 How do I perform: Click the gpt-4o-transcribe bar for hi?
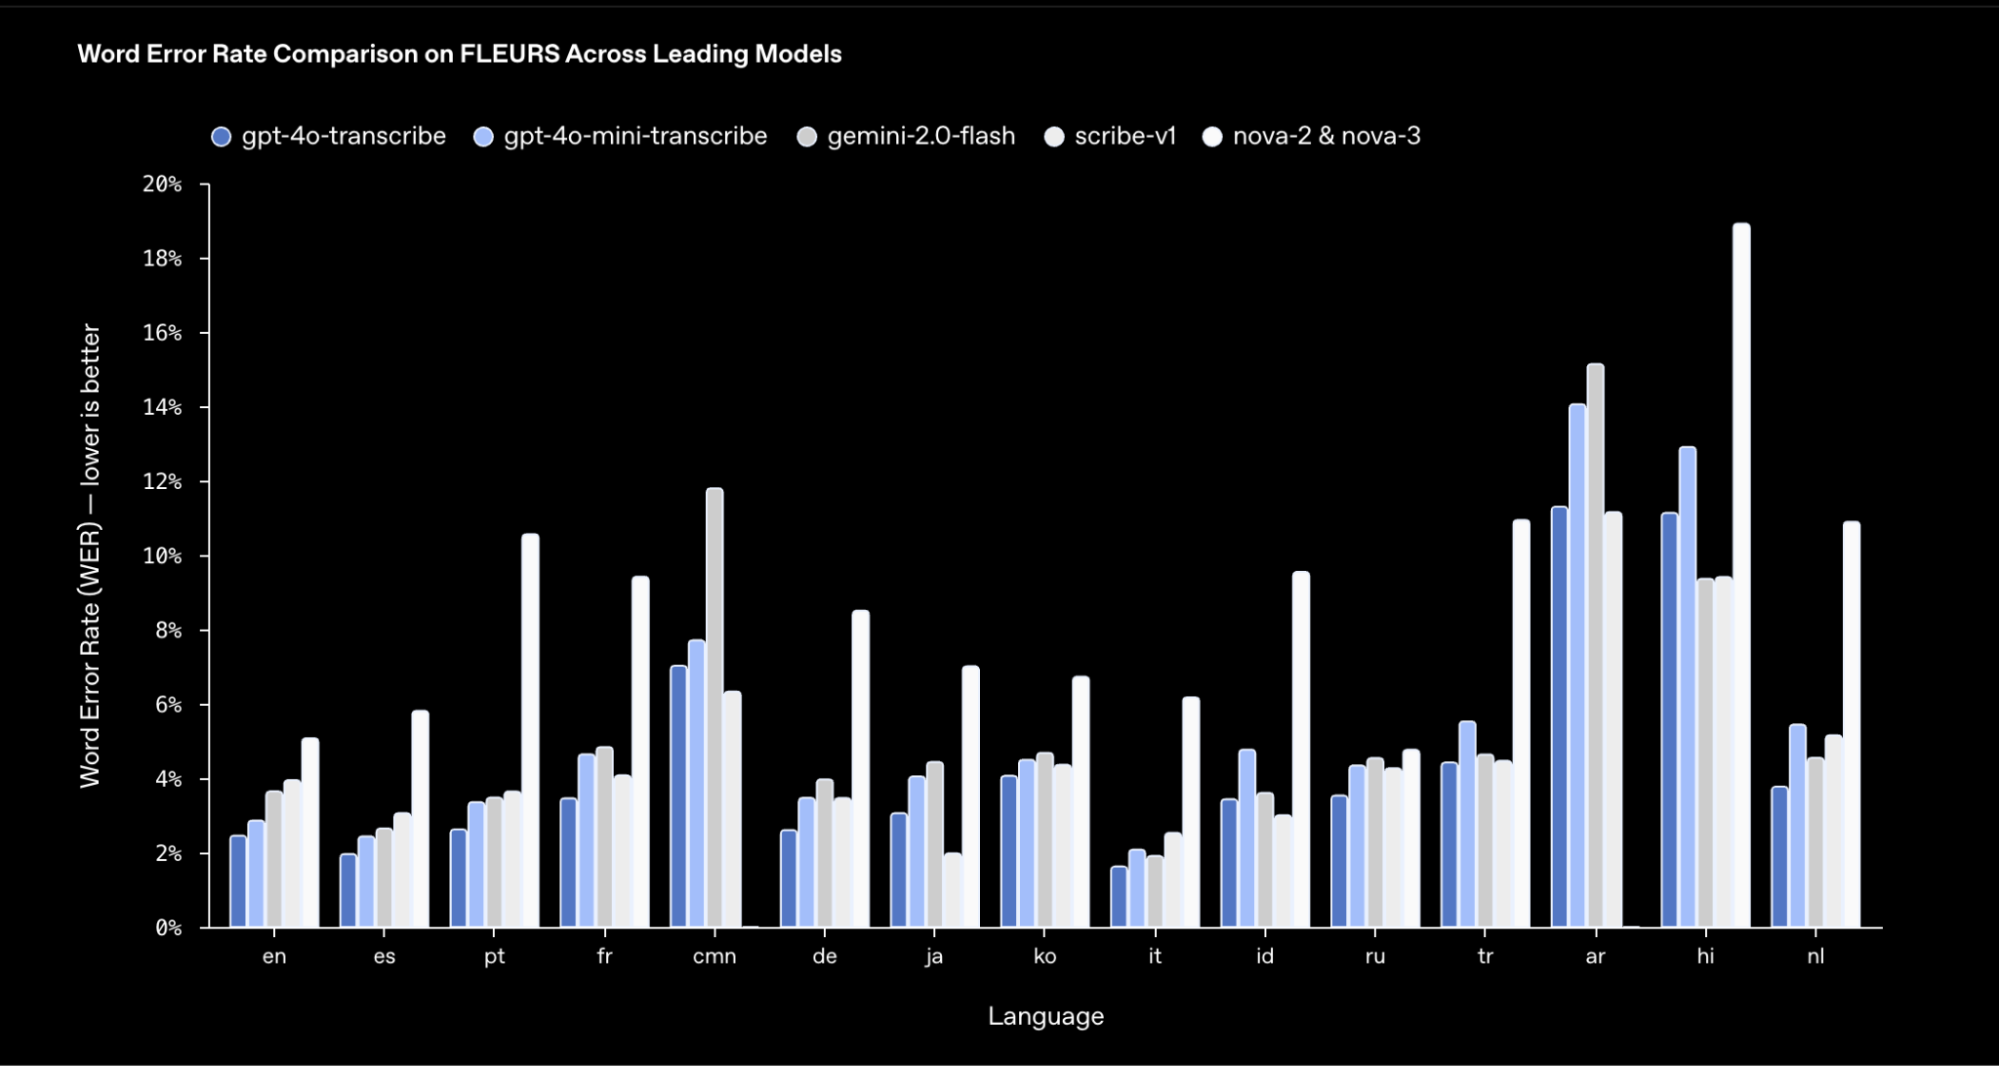pos(1669,720)
